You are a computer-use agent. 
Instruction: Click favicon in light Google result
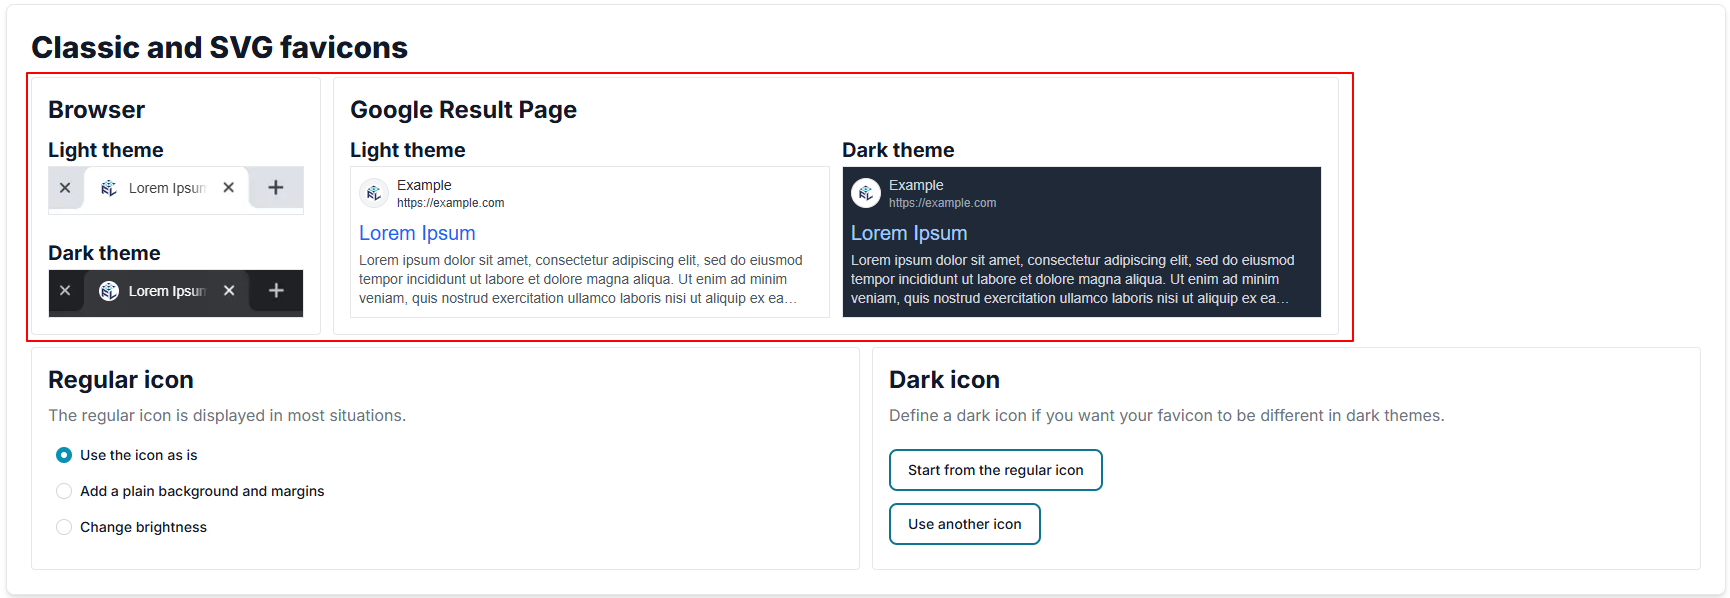[x=374, y=193]
